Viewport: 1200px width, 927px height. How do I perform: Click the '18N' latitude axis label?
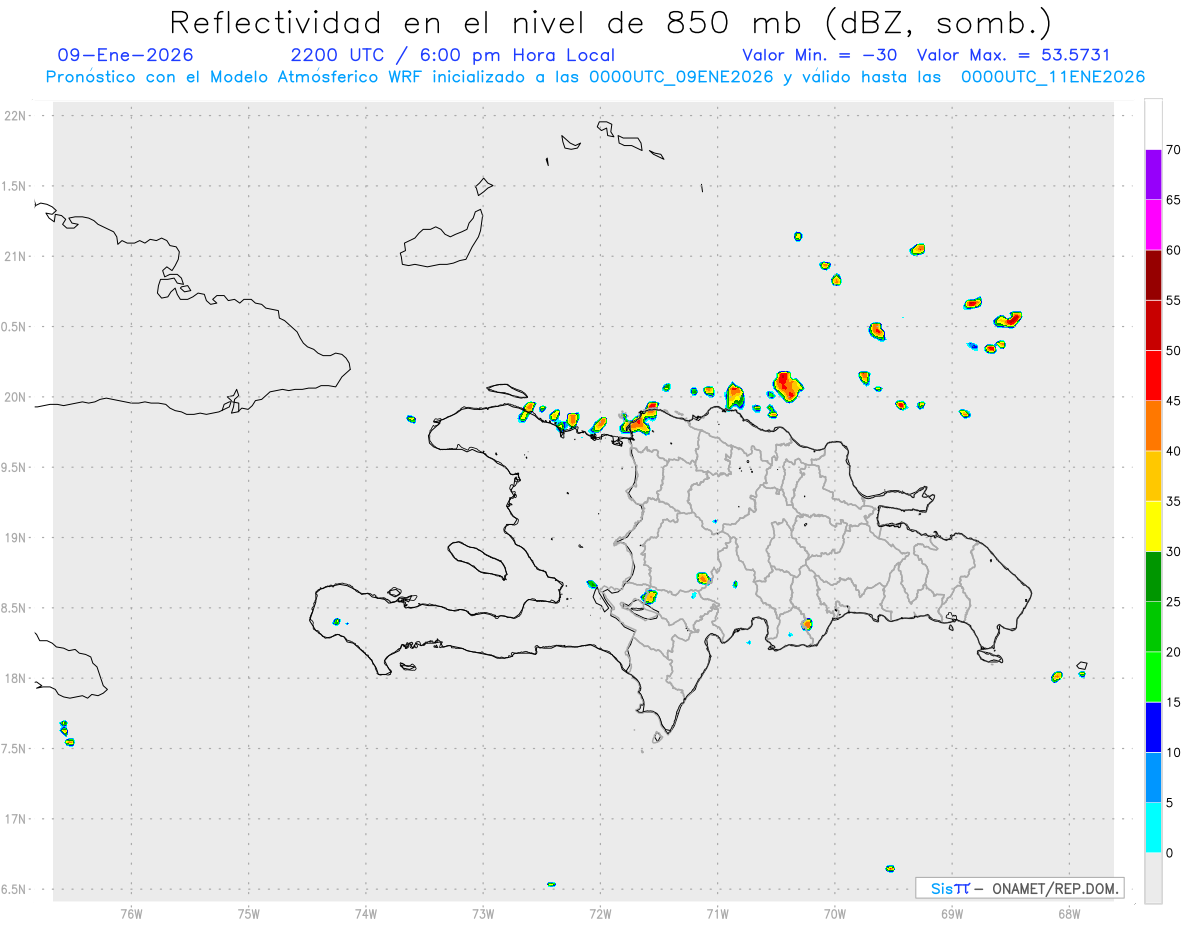[15, 678]
